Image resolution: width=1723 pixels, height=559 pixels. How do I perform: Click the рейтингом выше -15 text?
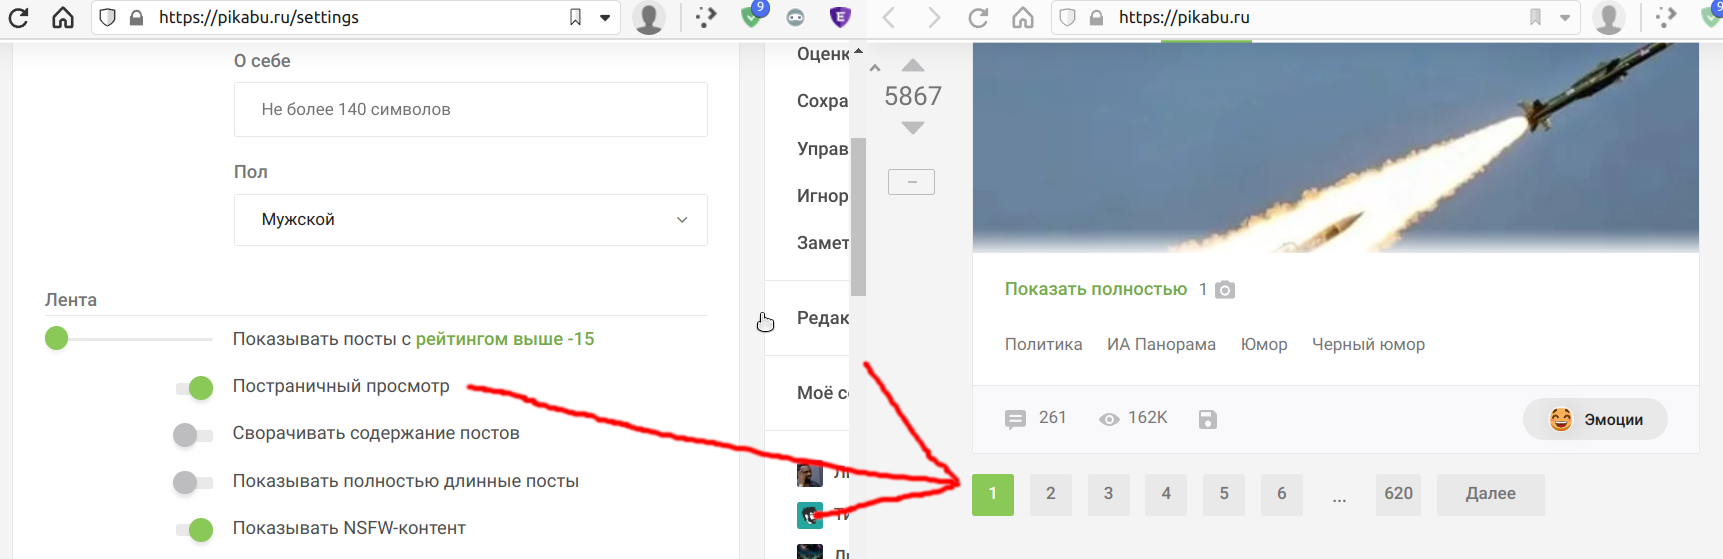pyautogui.click(x=505, y=339)
